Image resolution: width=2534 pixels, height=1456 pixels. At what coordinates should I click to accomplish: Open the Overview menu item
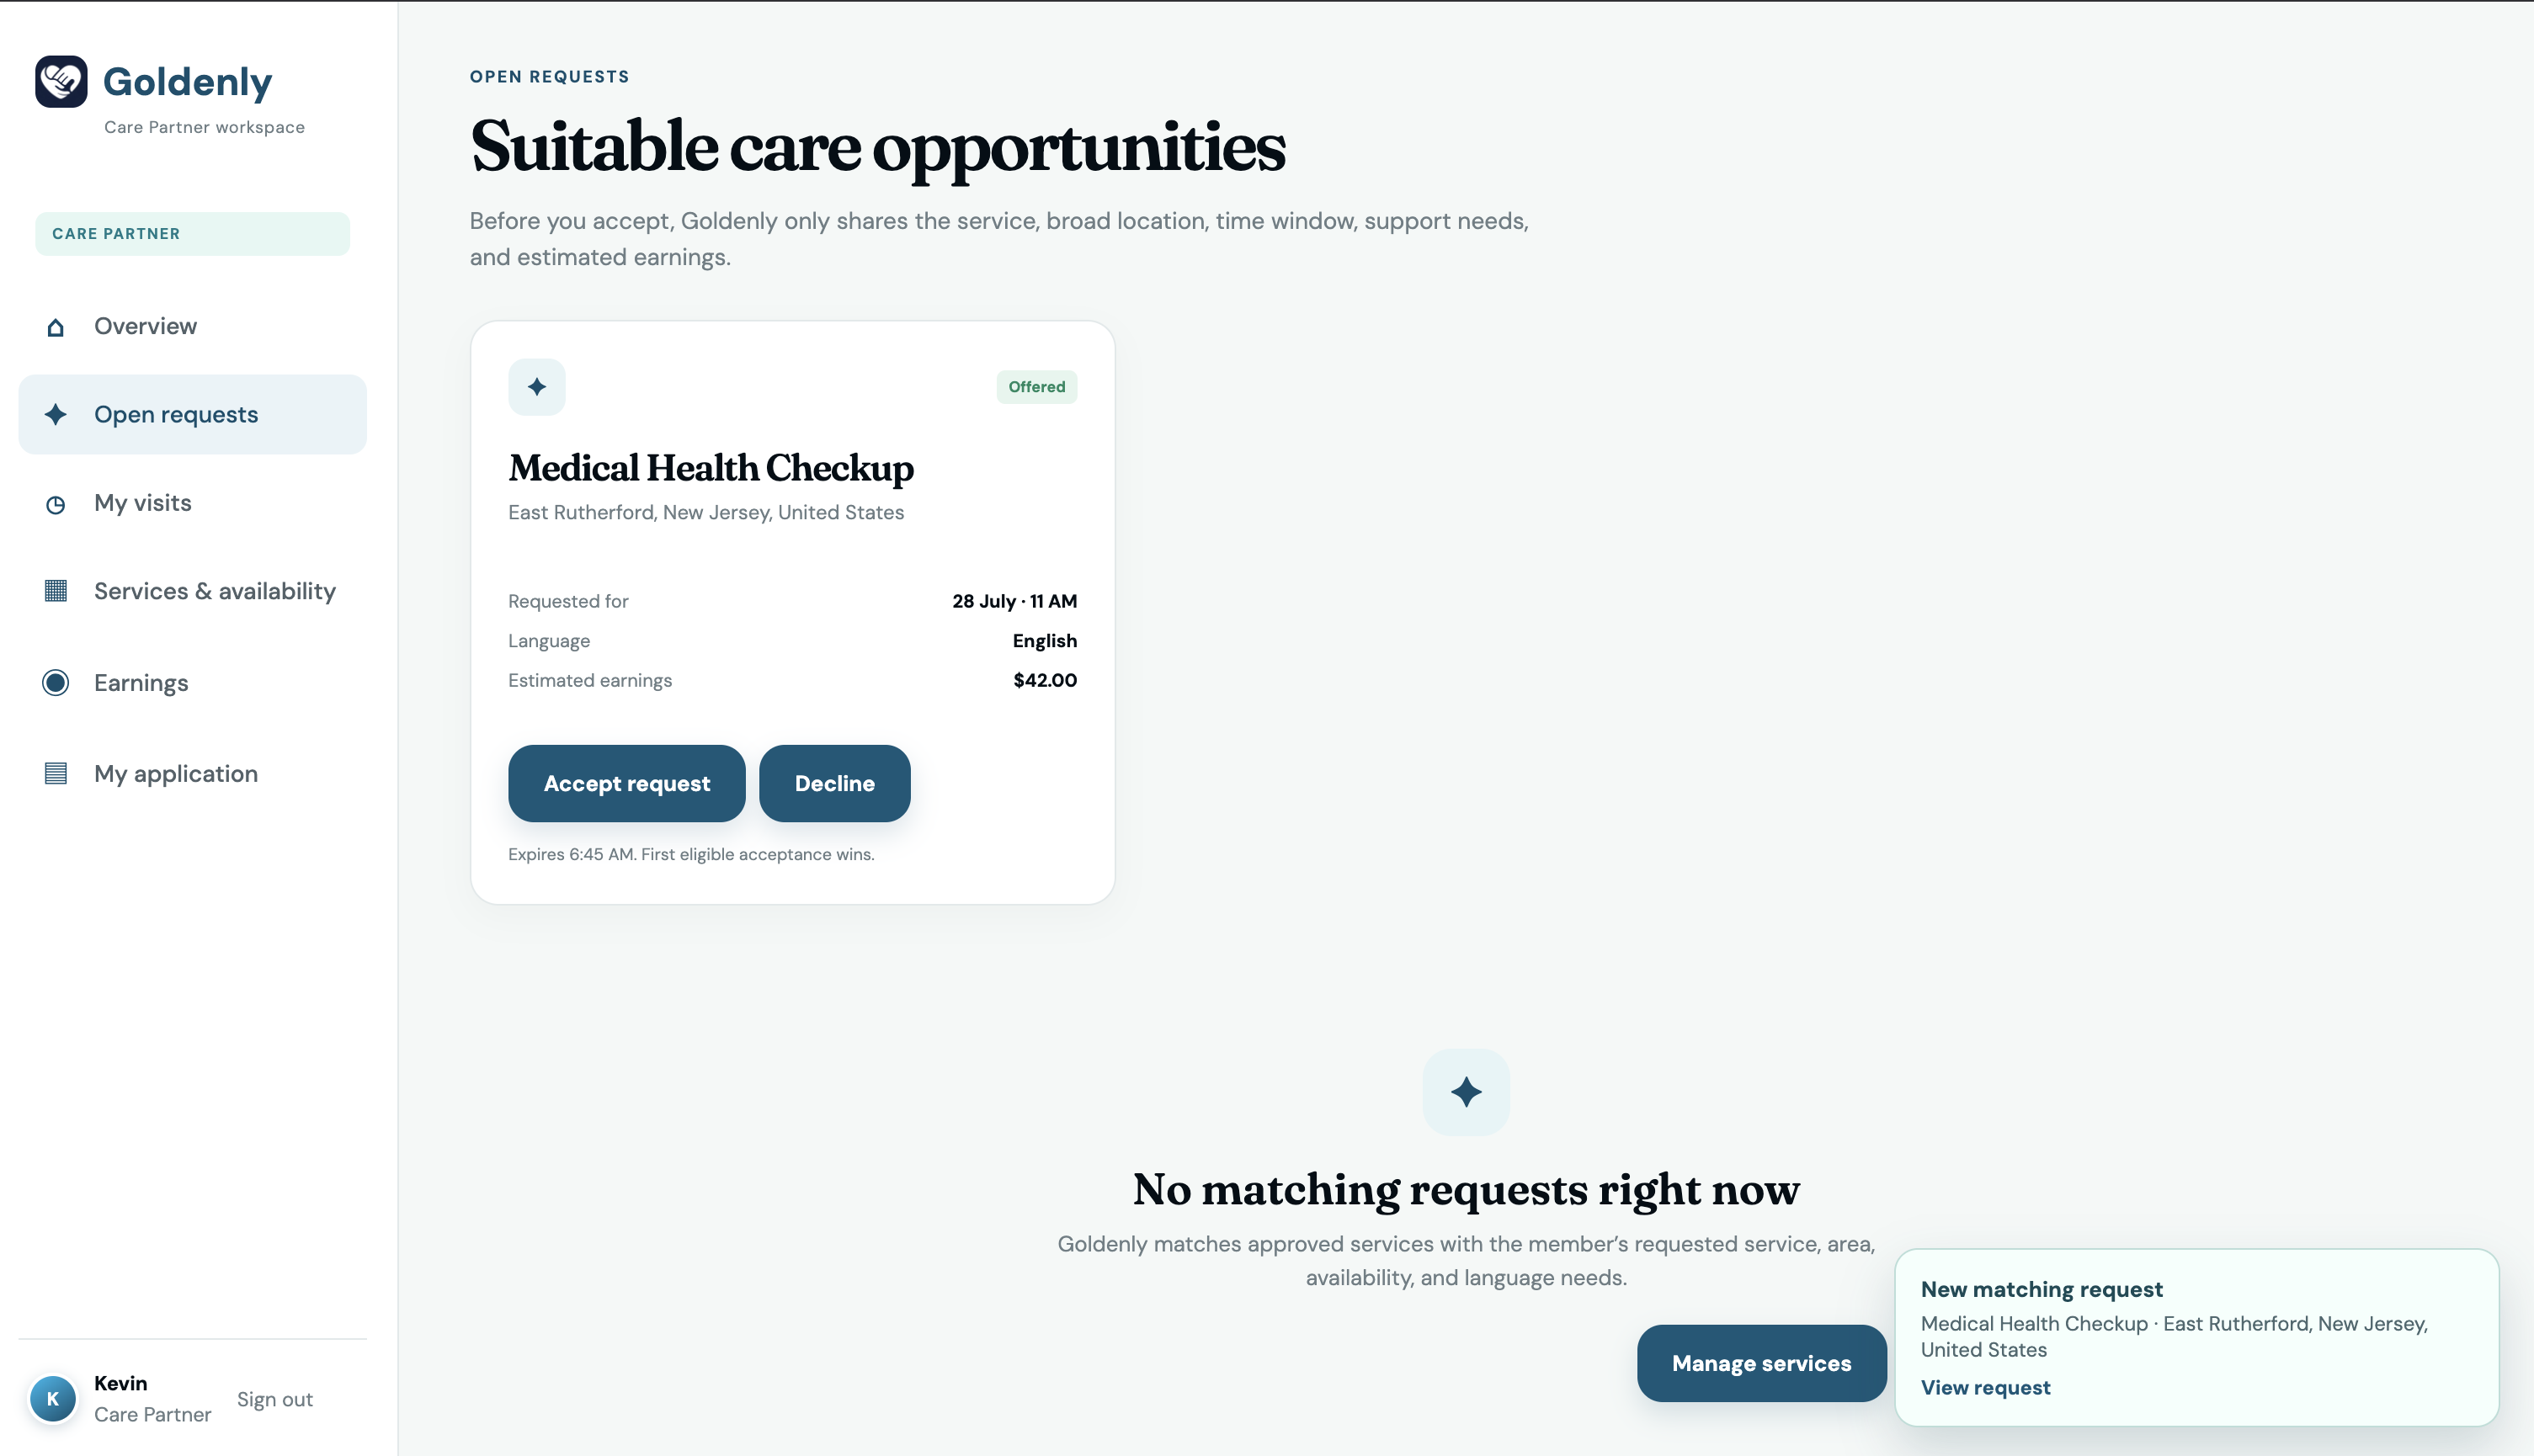click(193, 326)
